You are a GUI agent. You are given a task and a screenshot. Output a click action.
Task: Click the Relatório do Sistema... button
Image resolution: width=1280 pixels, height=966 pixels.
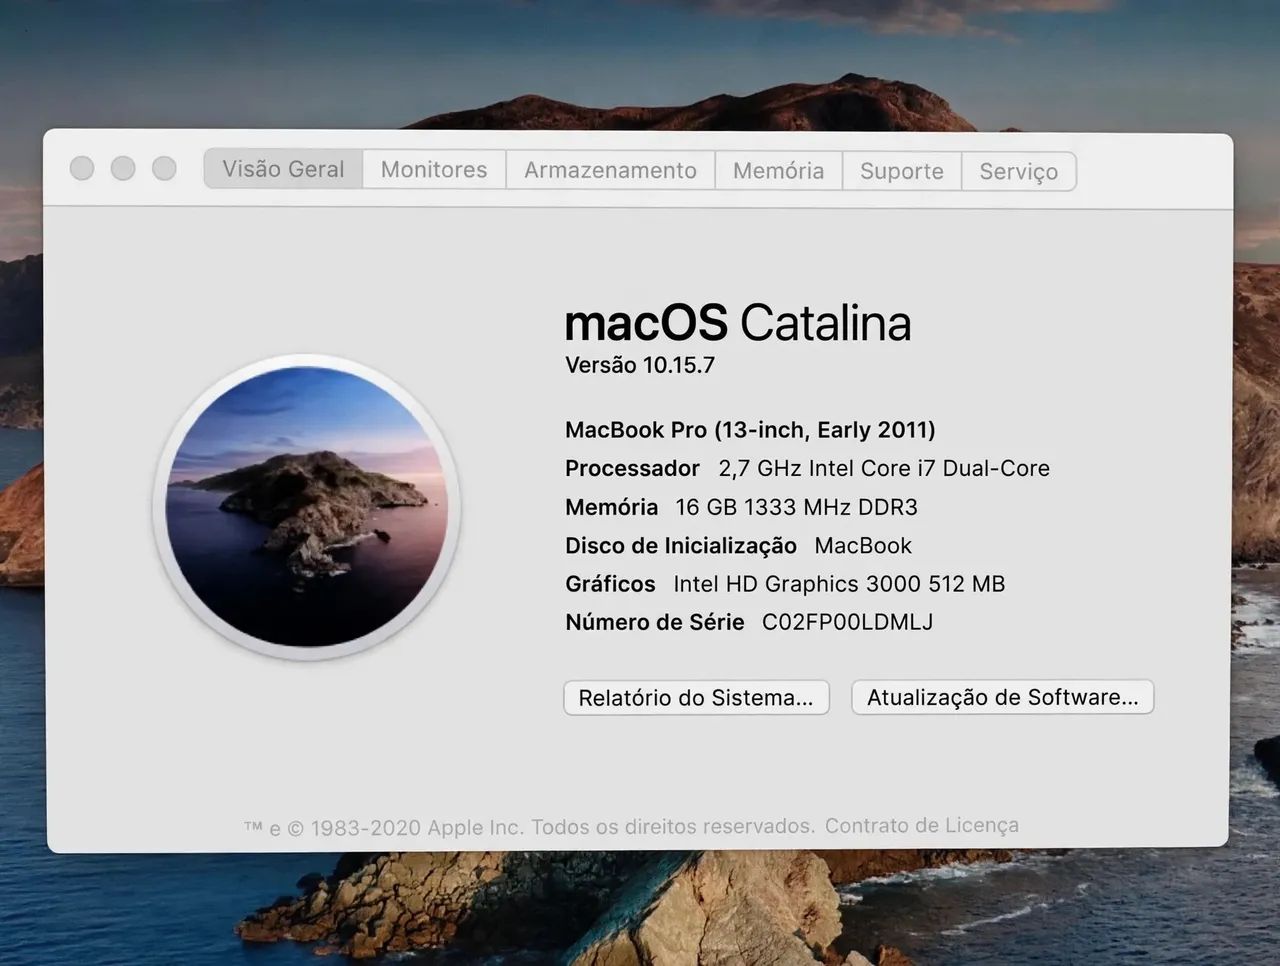click(x=696, y=697)
